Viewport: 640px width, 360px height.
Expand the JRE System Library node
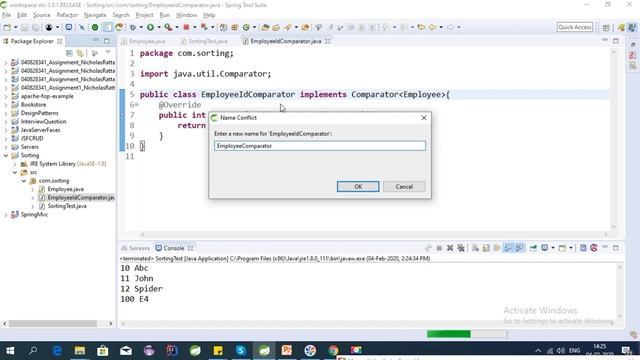(x=15, y=164)
